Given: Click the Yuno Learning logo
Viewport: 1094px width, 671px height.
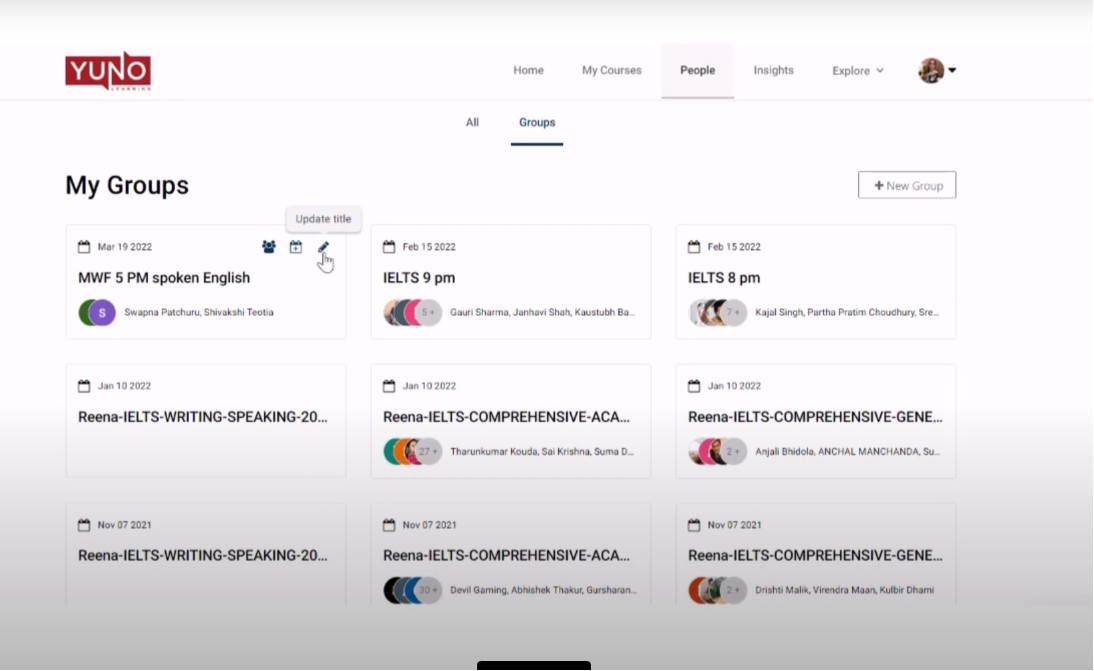Looking at the screenshot, I should 108,71.
